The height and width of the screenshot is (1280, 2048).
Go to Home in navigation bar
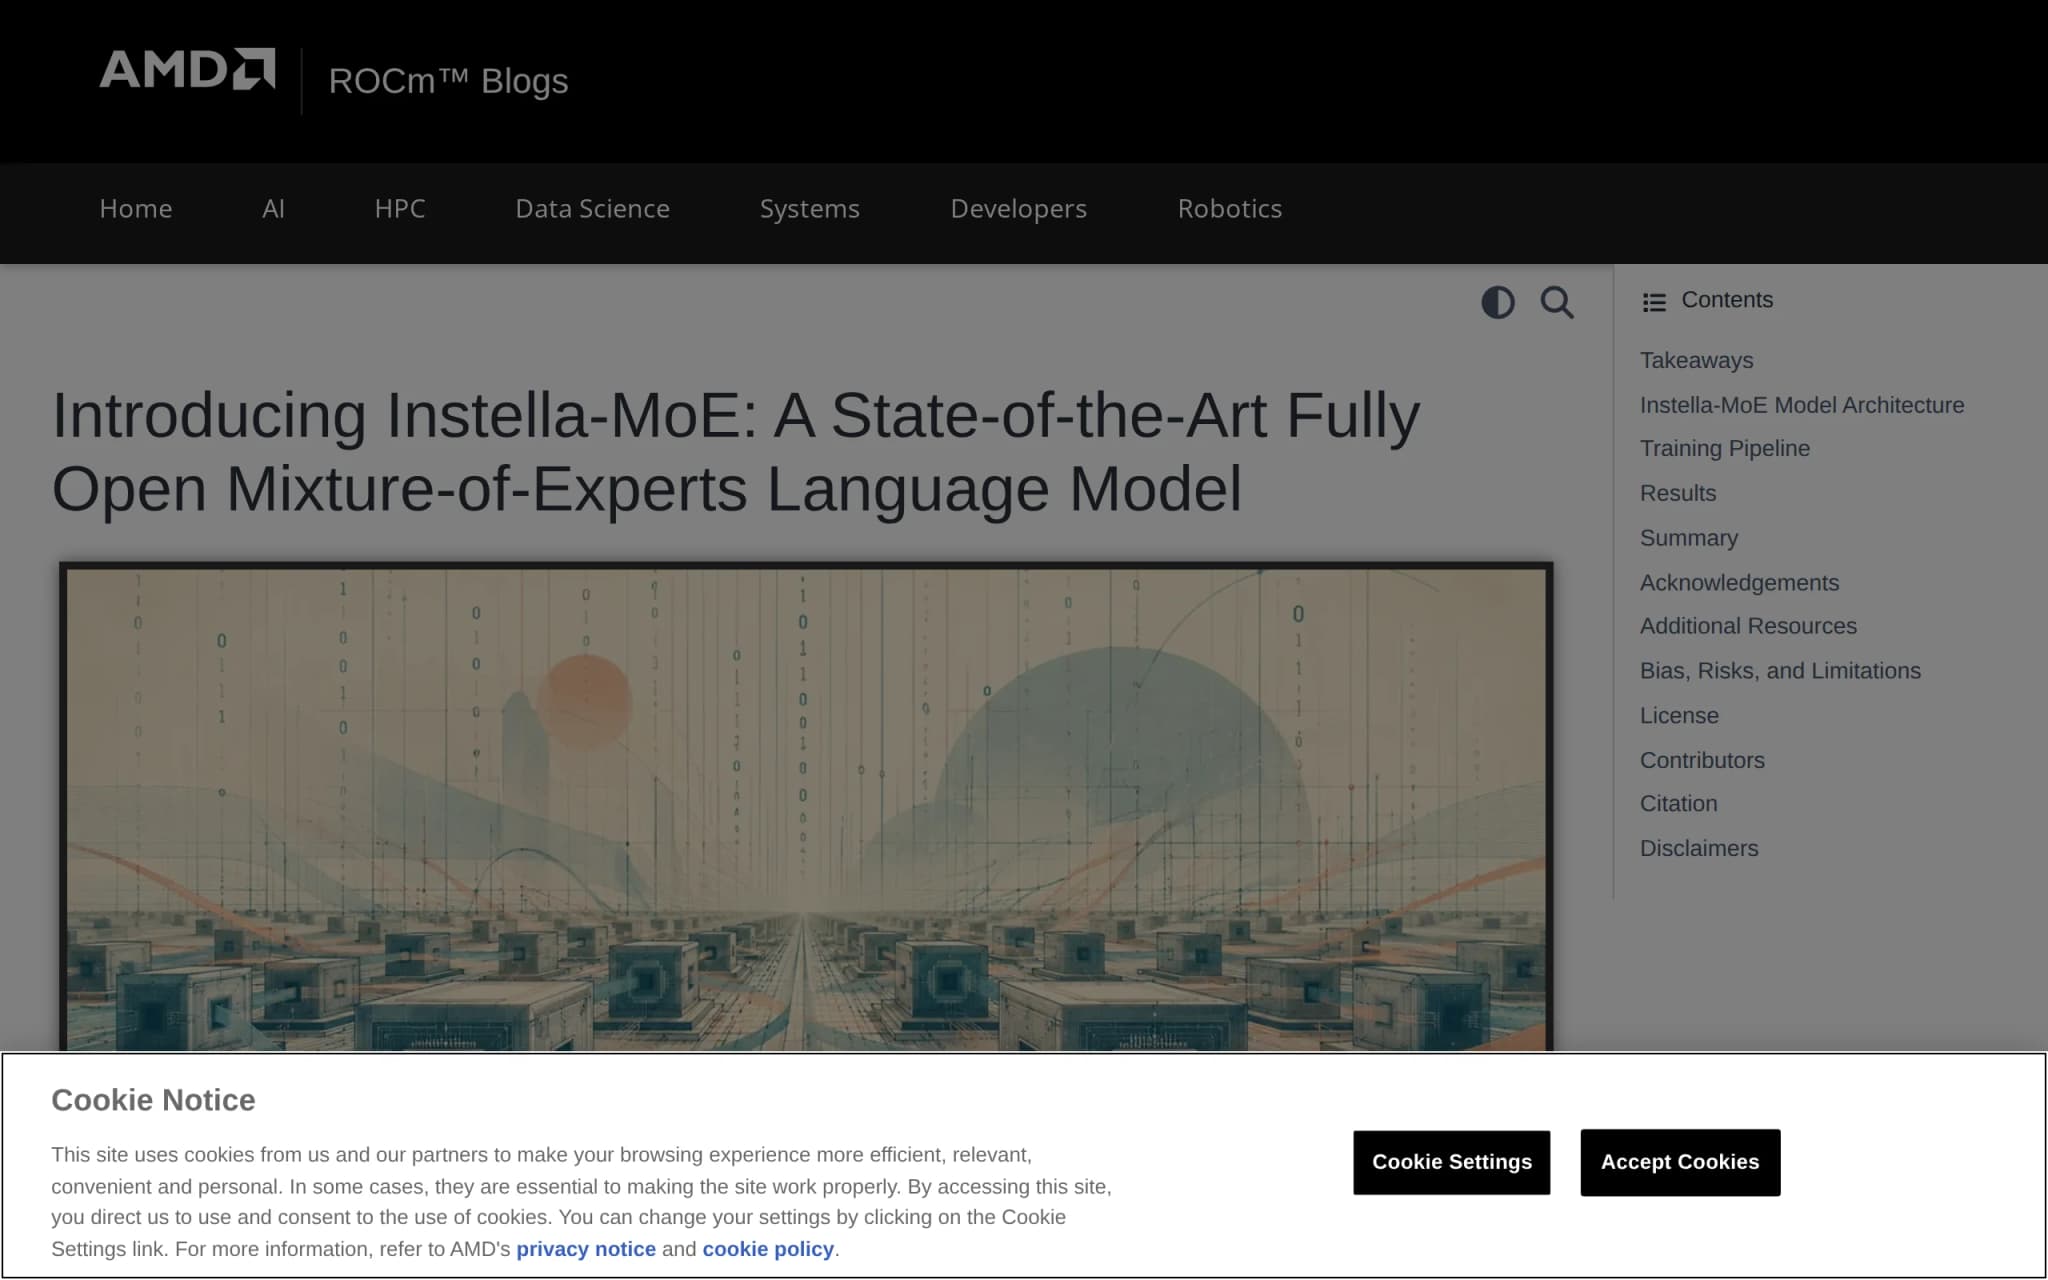(x=136, y=208)
